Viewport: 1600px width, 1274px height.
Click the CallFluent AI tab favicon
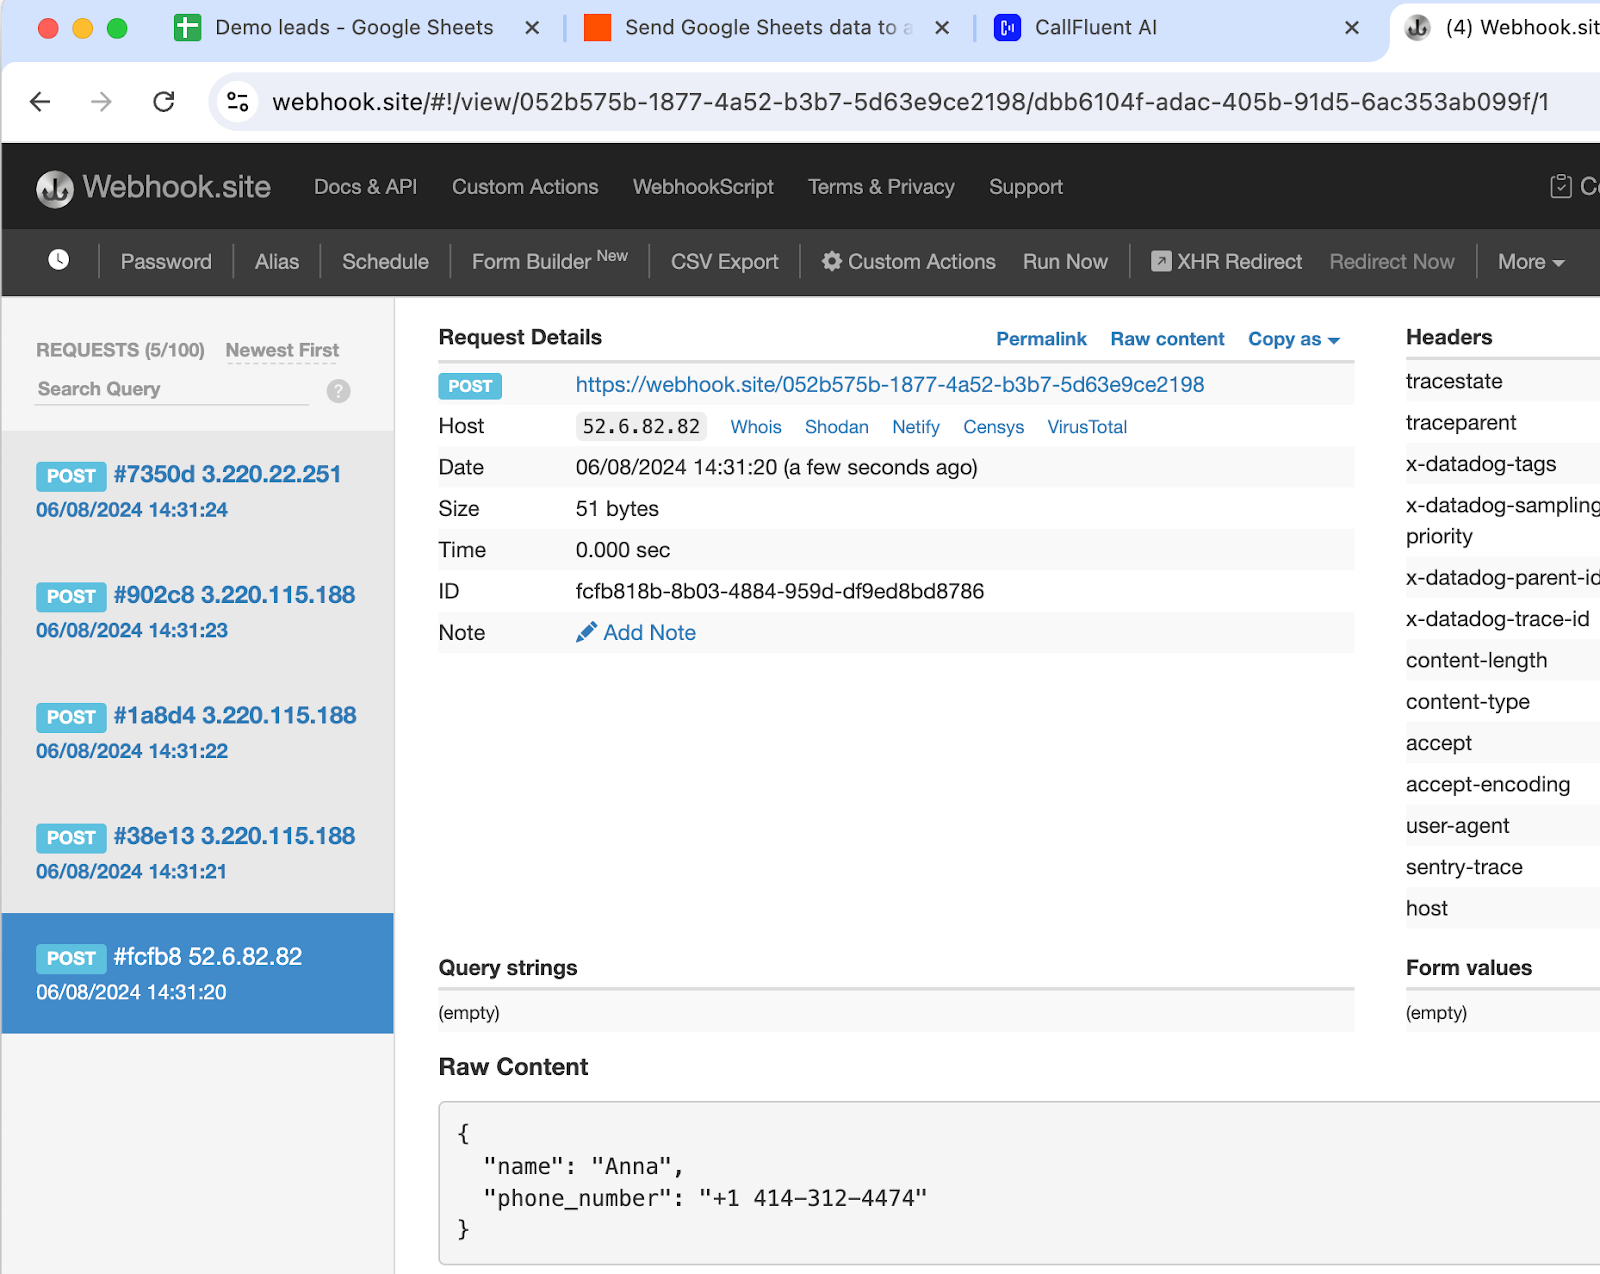(1007, 27)
